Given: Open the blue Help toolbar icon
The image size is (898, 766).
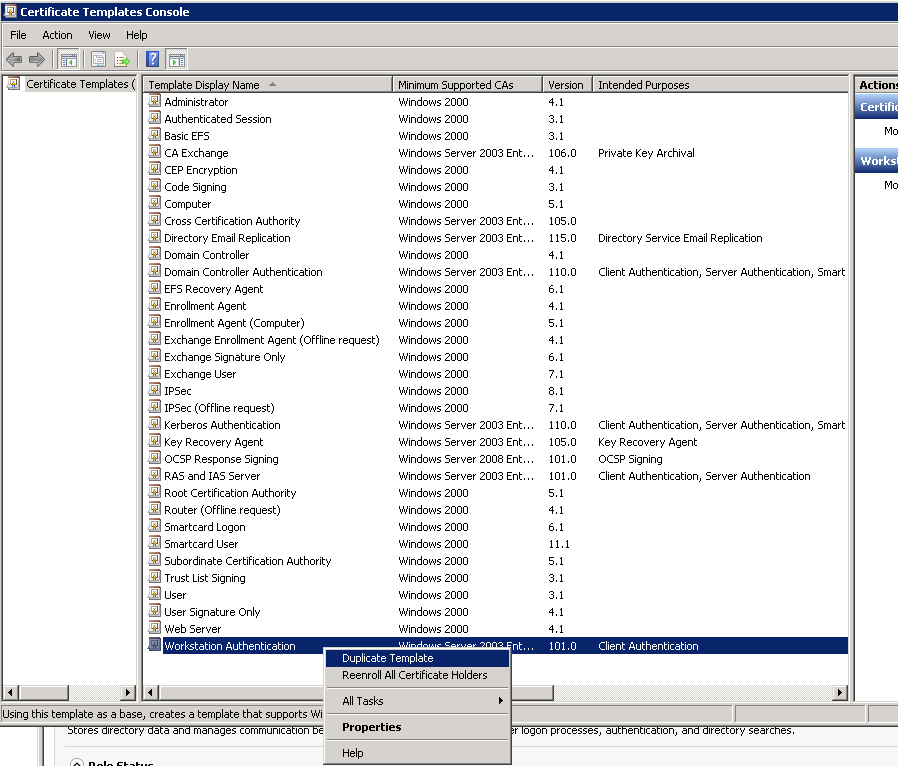Looking at the screenshot, I should pyautogui.click(x=152, y=59).
